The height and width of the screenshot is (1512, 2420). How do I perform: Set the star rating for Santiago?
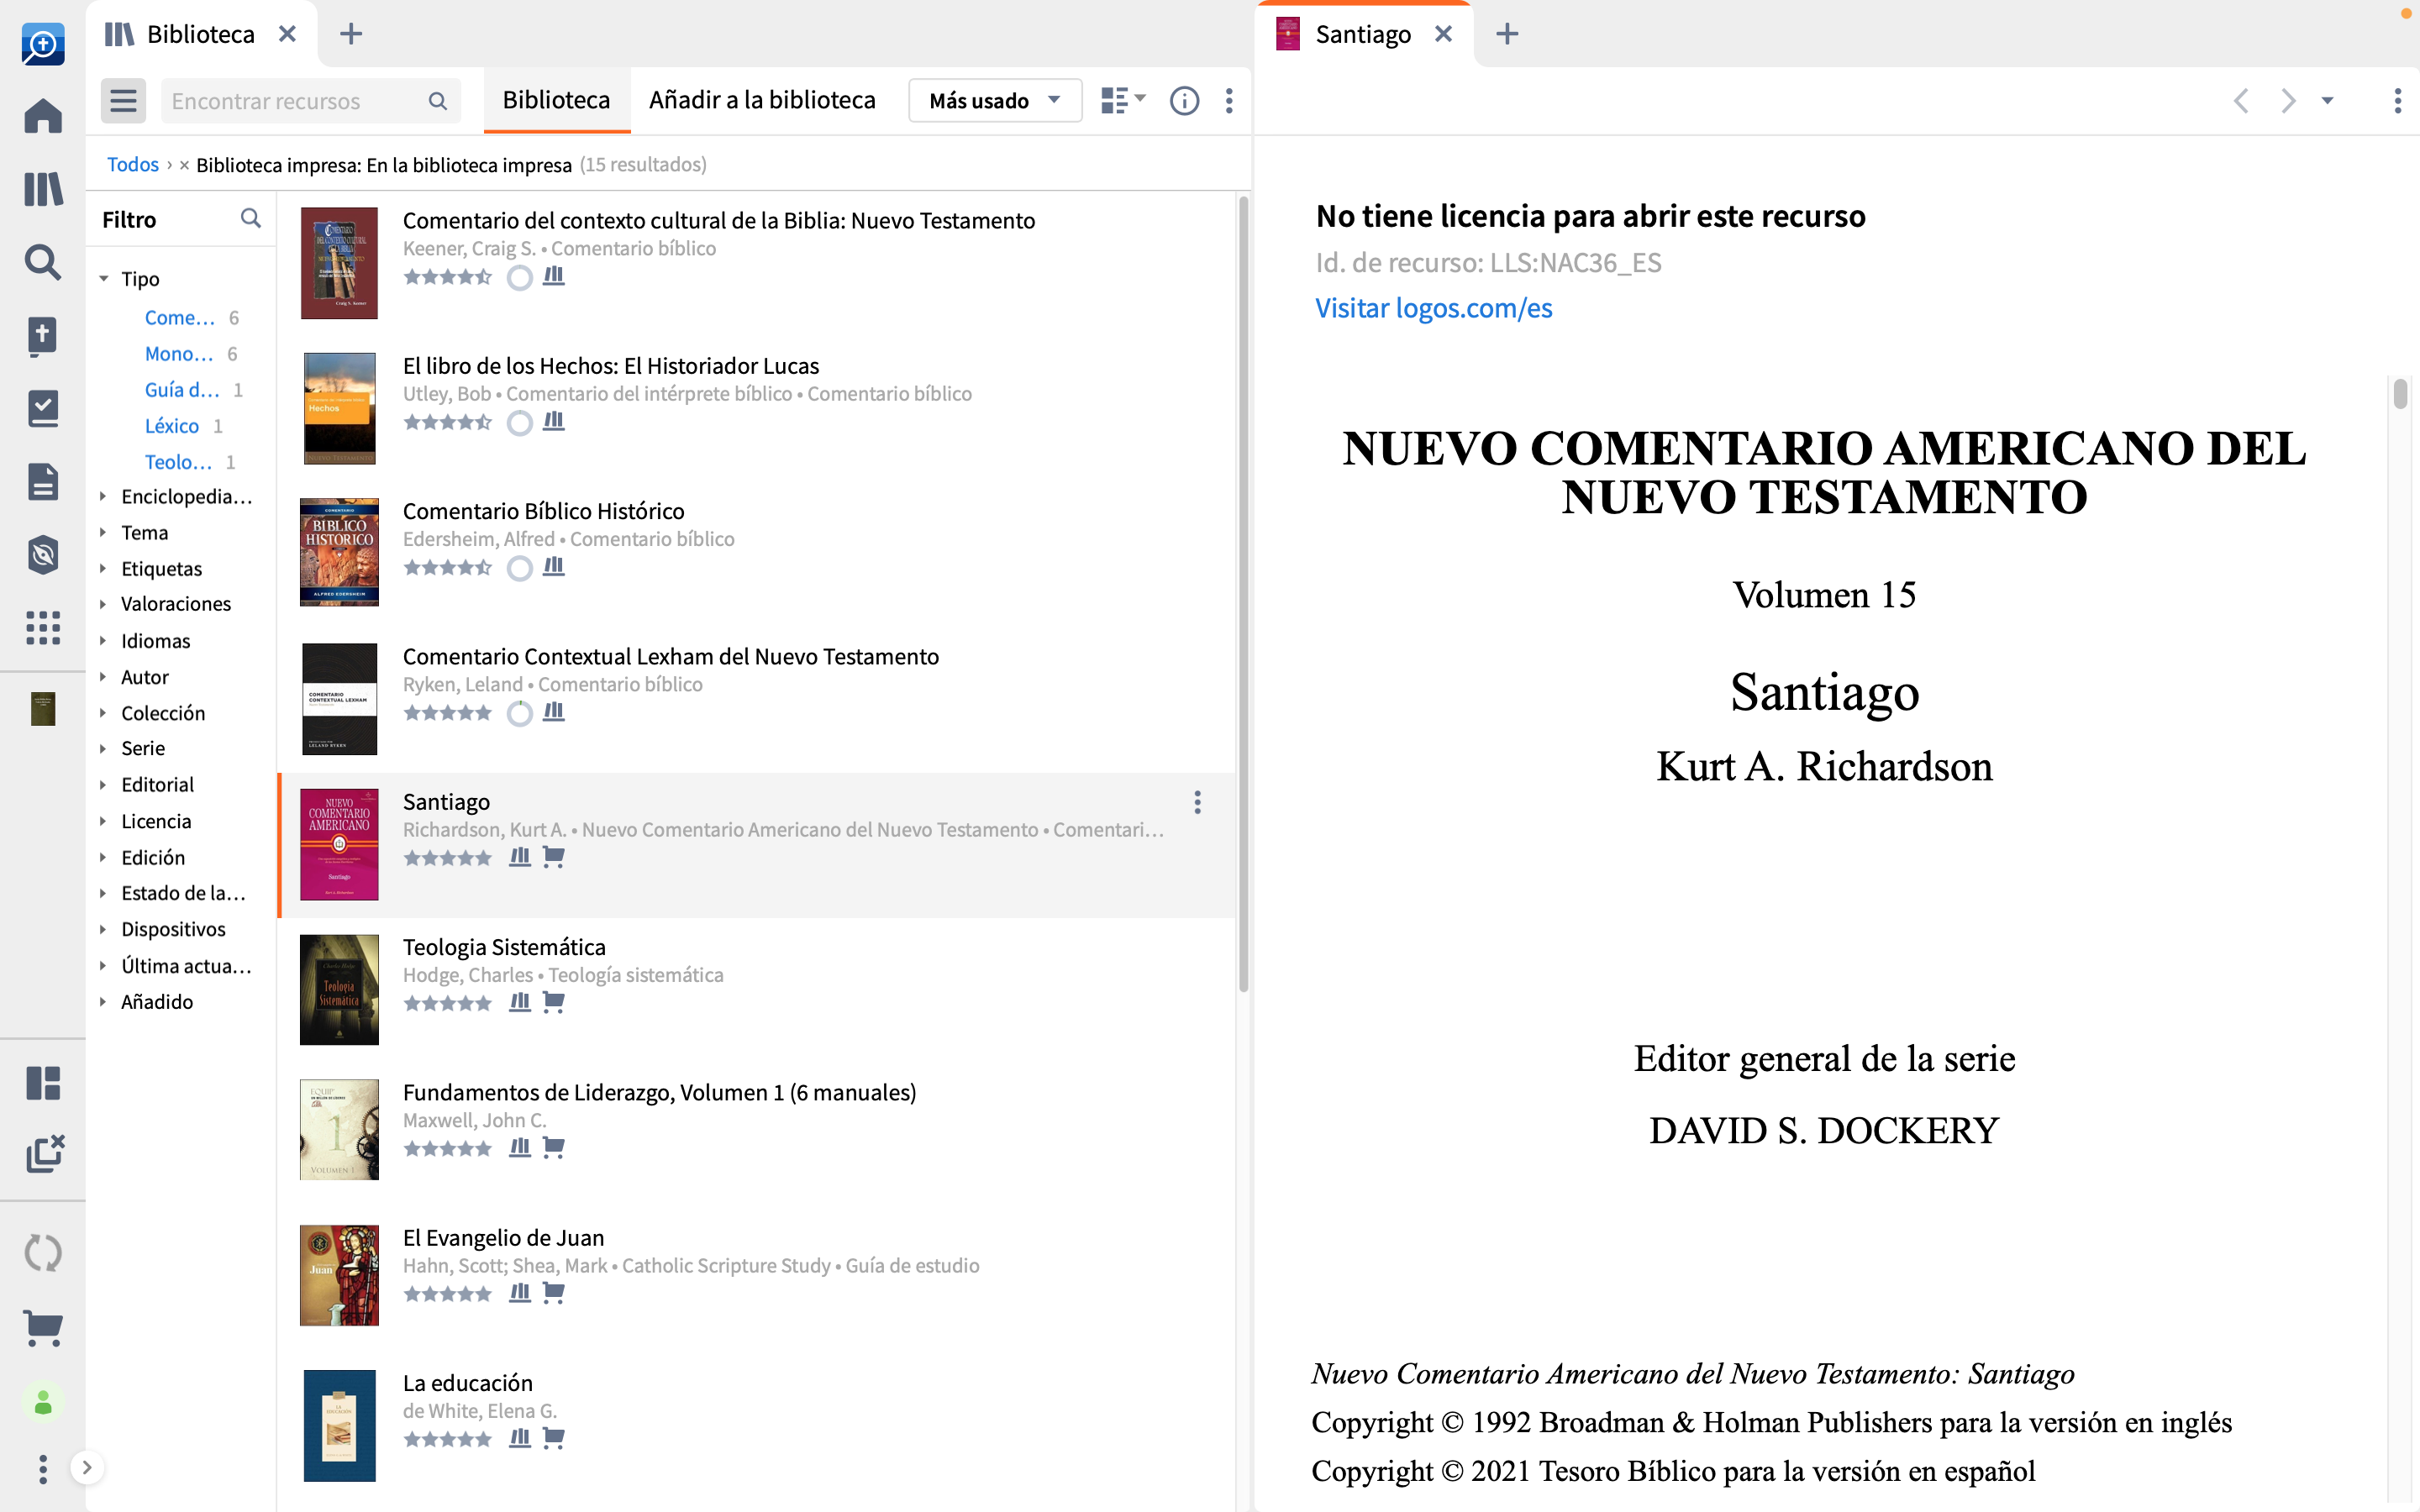tap(448, 858)
